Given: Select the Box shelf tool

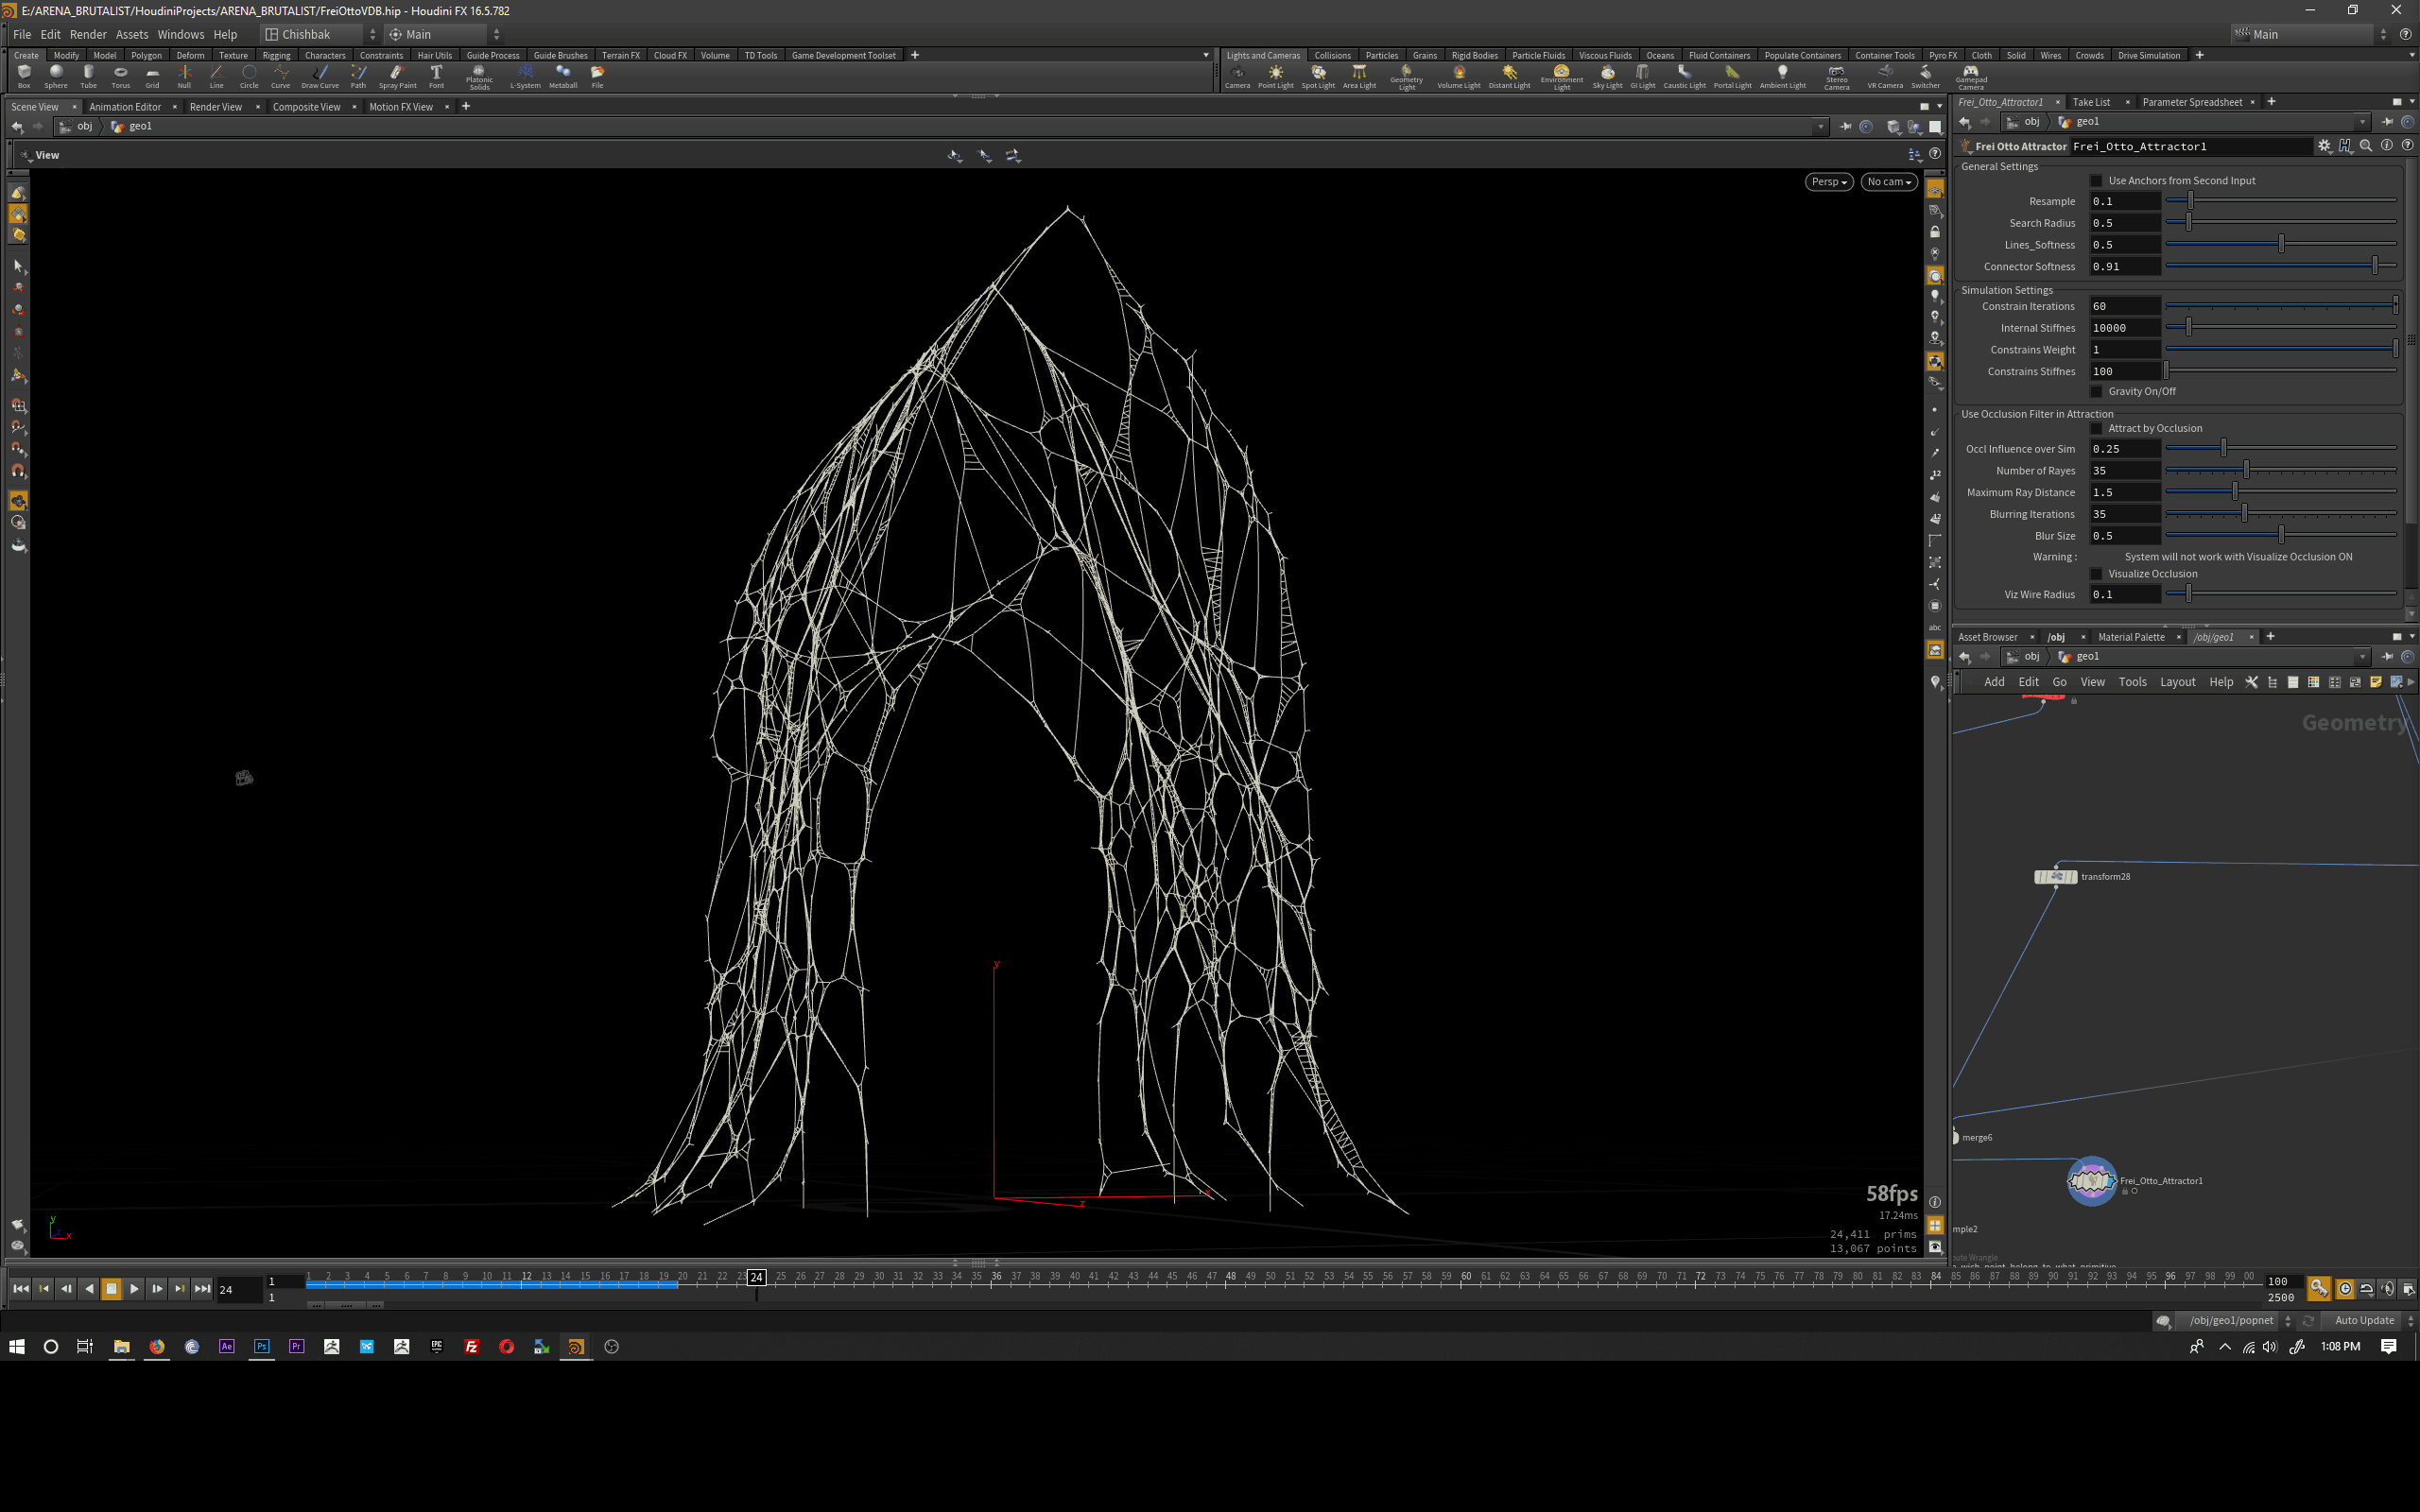Looking at the screenshot, I should coord(24,76).
